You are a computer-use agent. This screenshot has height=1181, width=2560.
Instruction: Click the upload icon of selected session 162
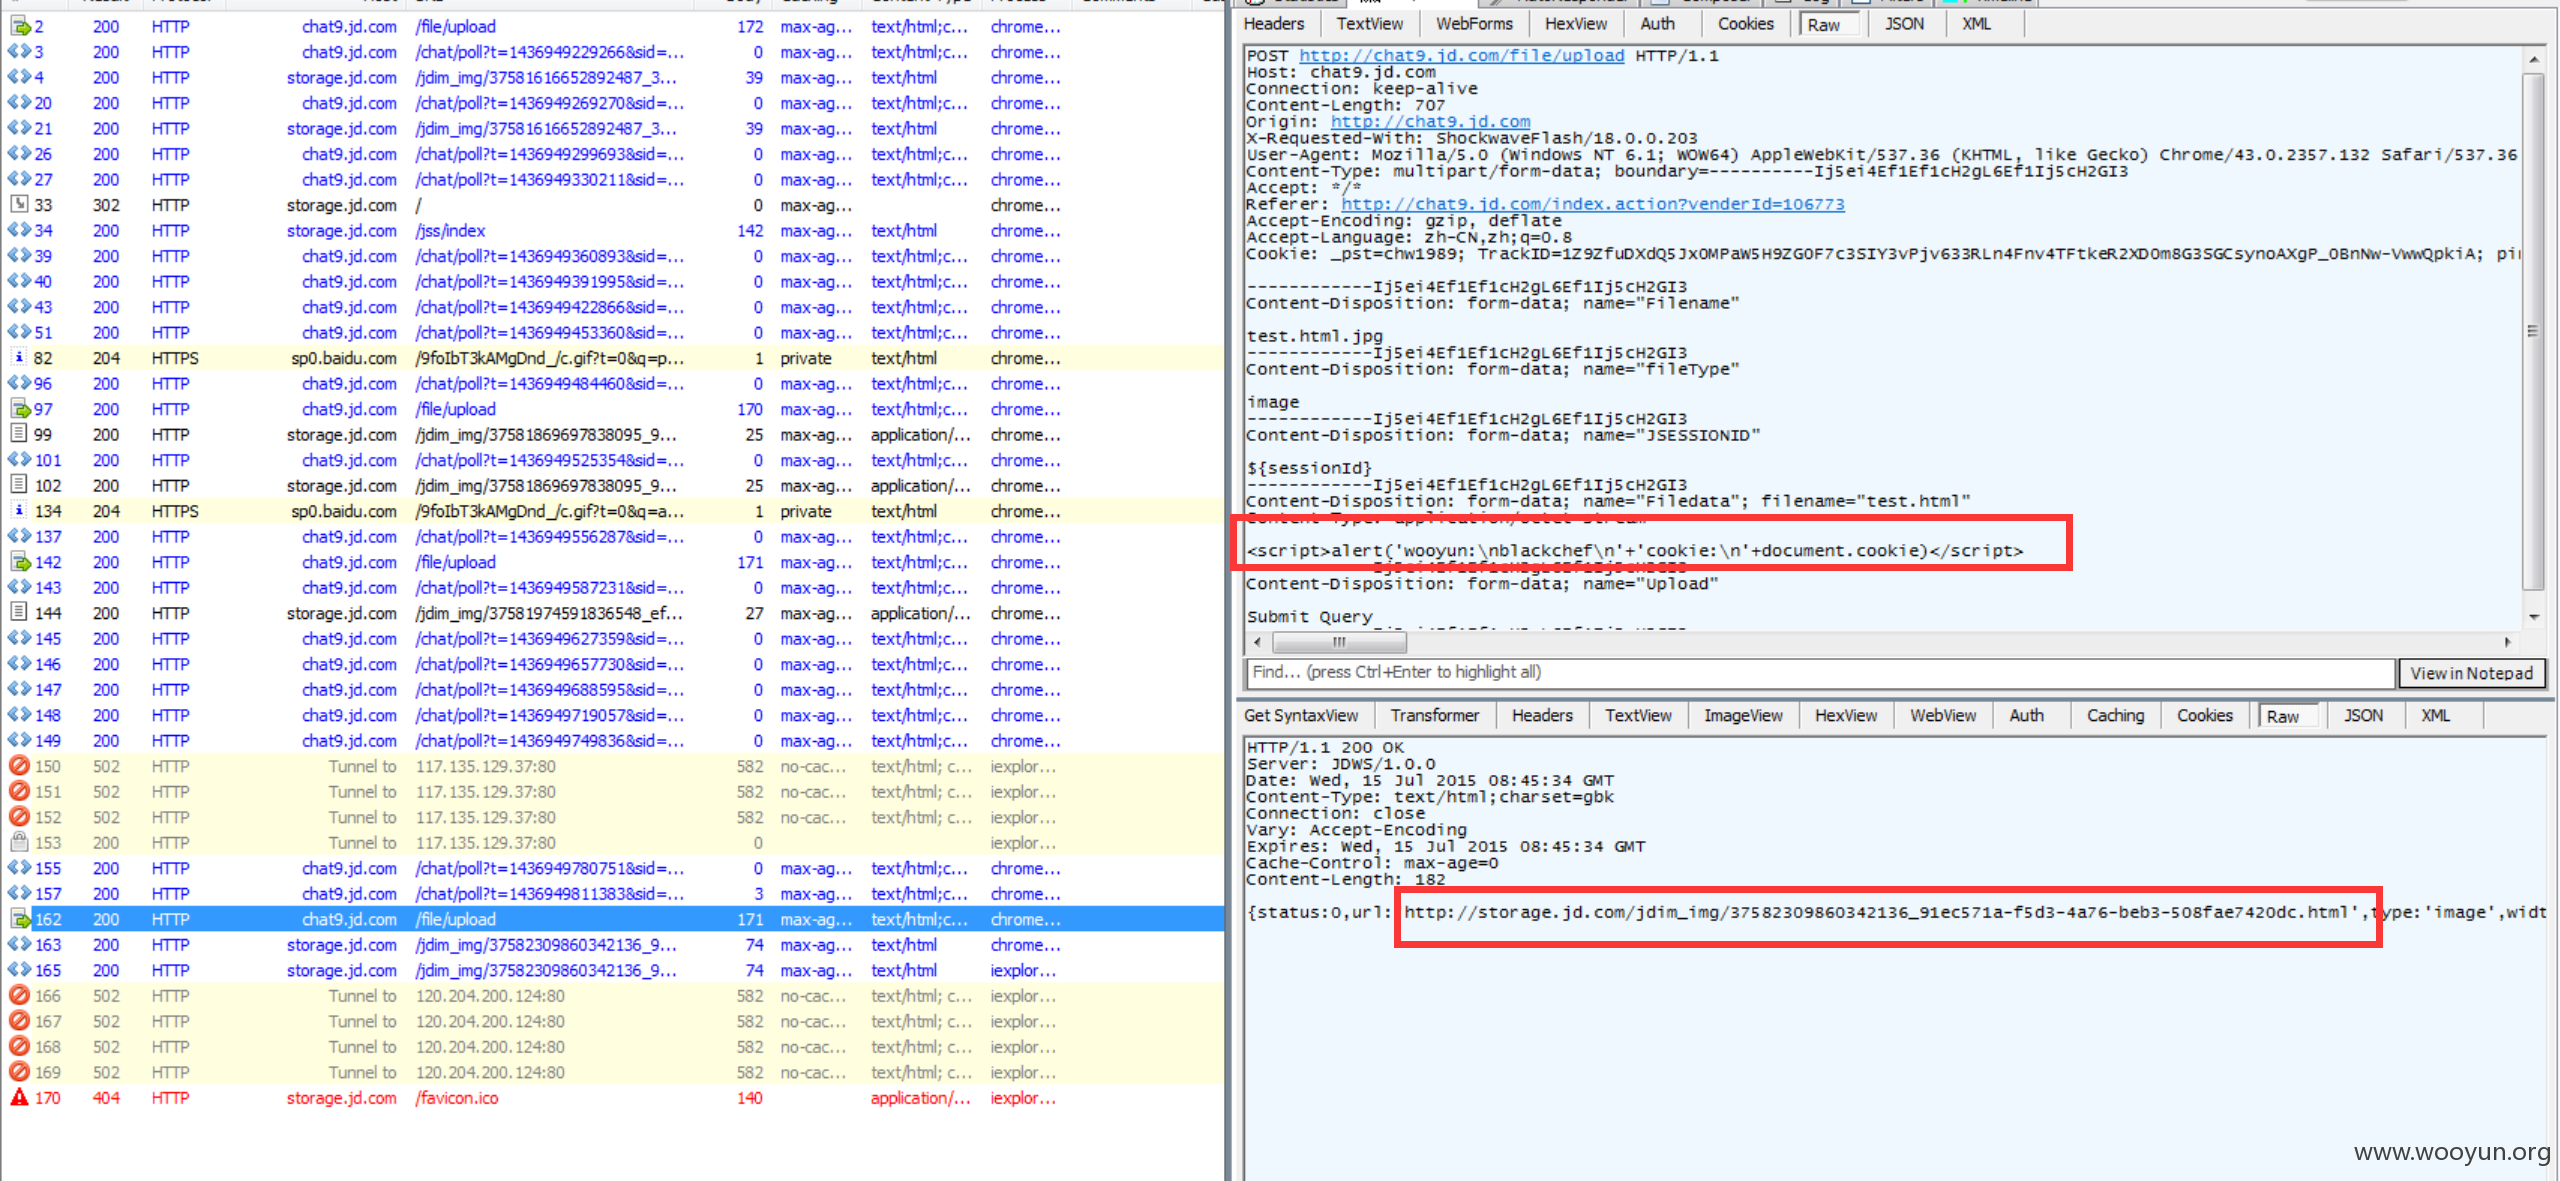pyautogui.click(x=20, y=919)
